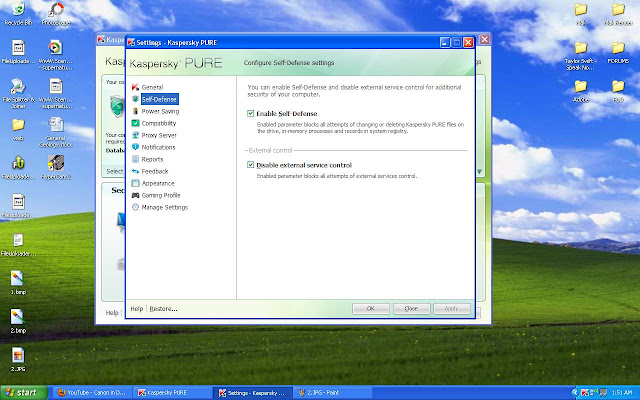Screen dimensions: 640x400
Task: Open the Reports settings section
Action: tap(152, 160)
